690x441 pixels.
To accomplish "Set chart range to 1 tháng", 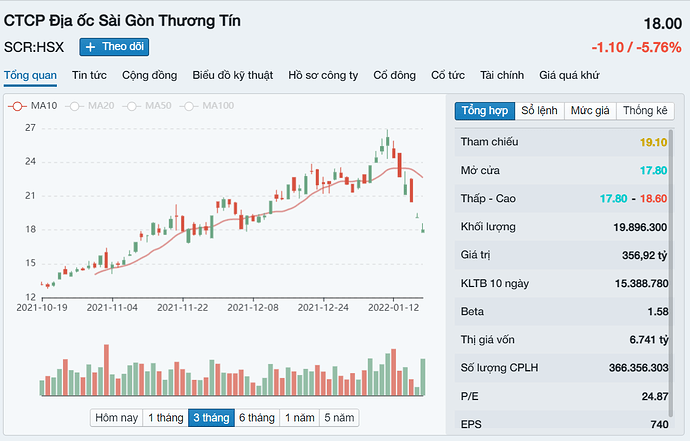I will 164,418.
